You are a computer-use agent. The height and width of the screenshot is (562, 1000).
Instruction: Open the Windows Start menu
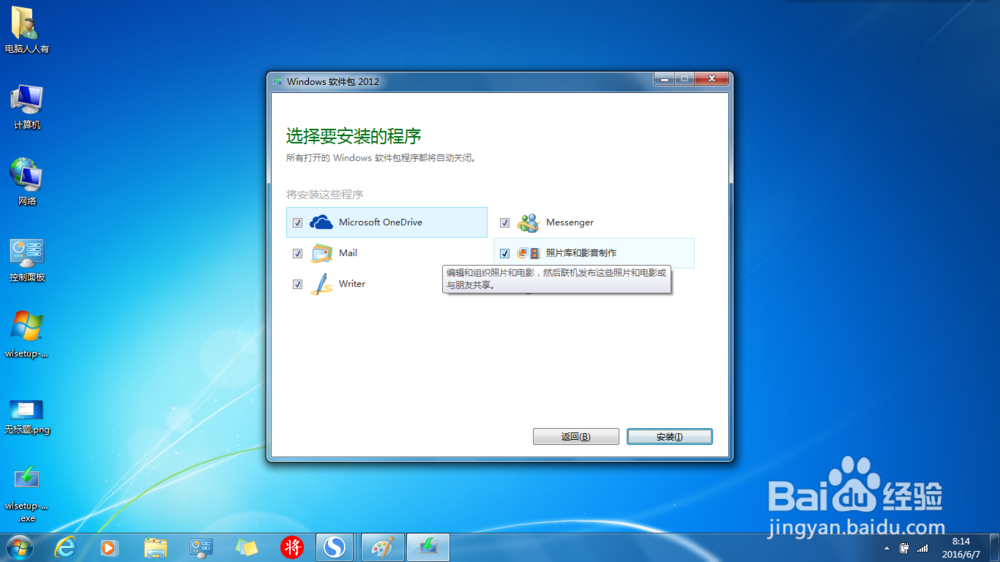(x=20, y=547)
